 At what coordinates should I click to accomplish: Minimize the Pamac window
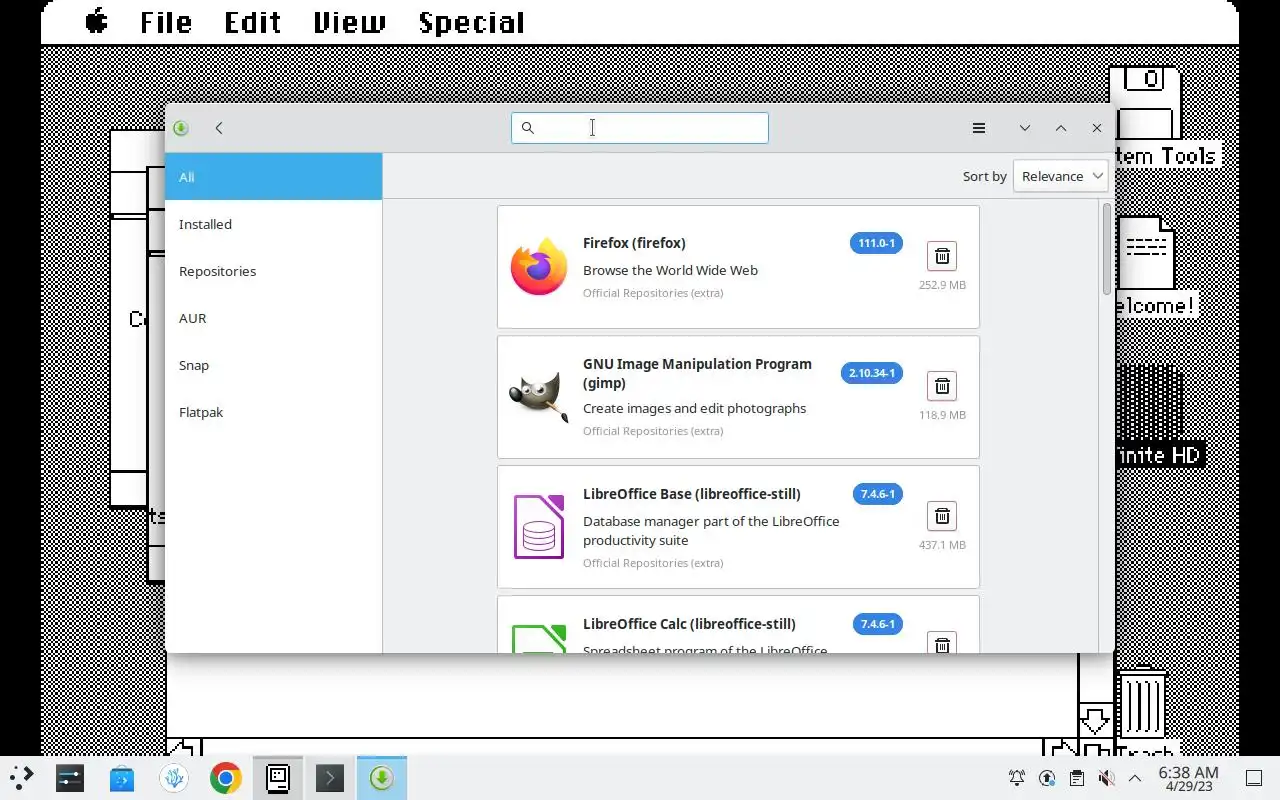click(x=1025, y=128)
